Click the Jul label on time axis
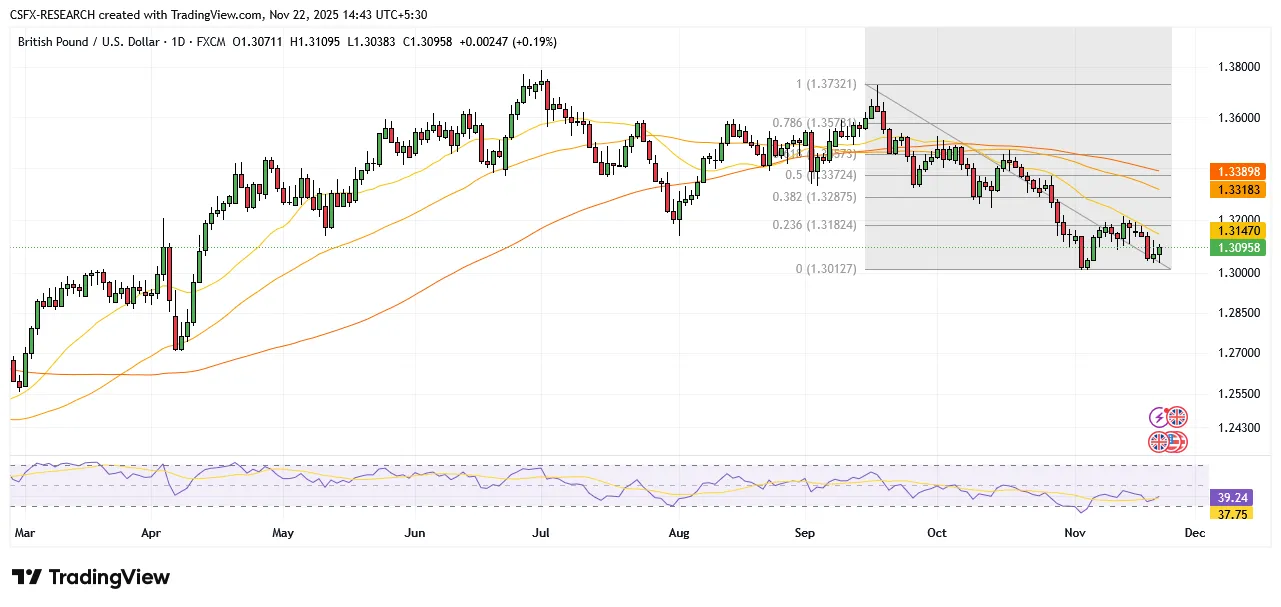Viewport: 1281px width, 607px height. point(541,534)
